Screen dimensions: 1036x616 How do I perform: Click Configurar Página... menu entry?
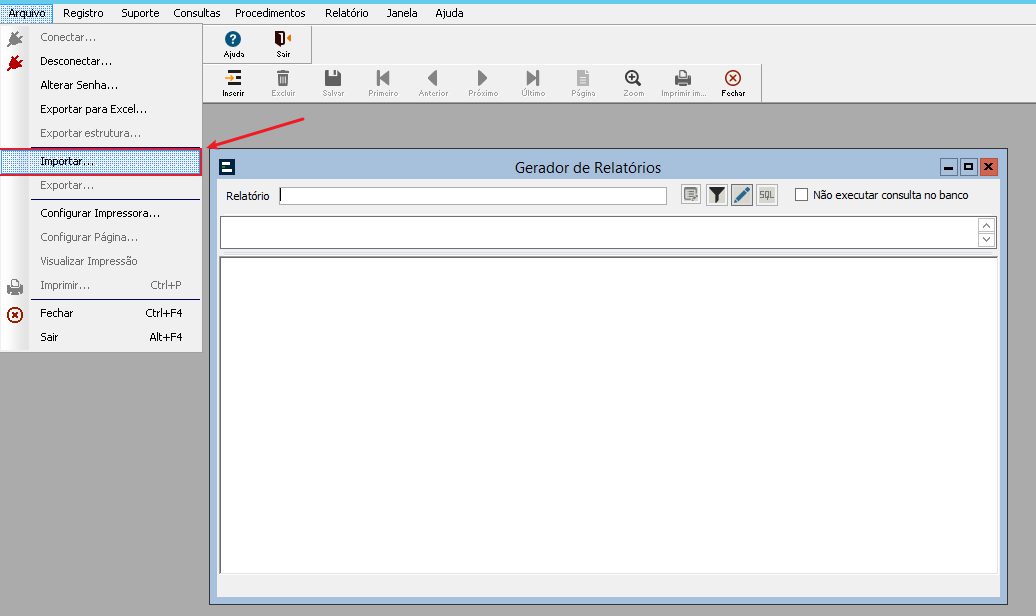(101, 237)
